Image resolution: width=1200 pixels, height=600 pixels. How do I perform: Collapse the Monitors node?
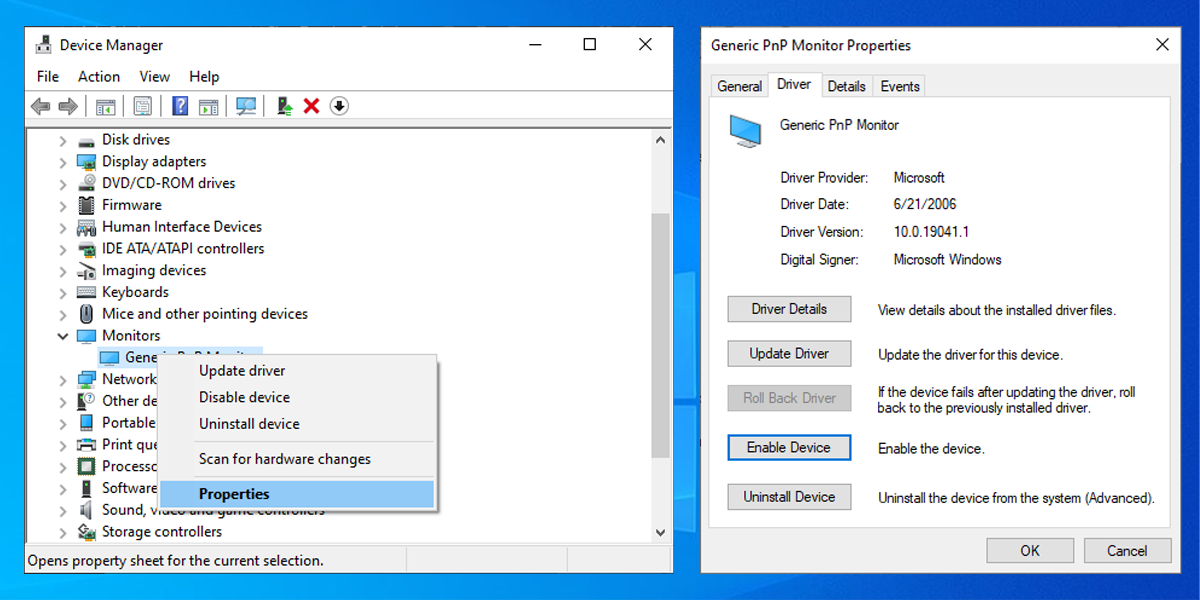63,336
